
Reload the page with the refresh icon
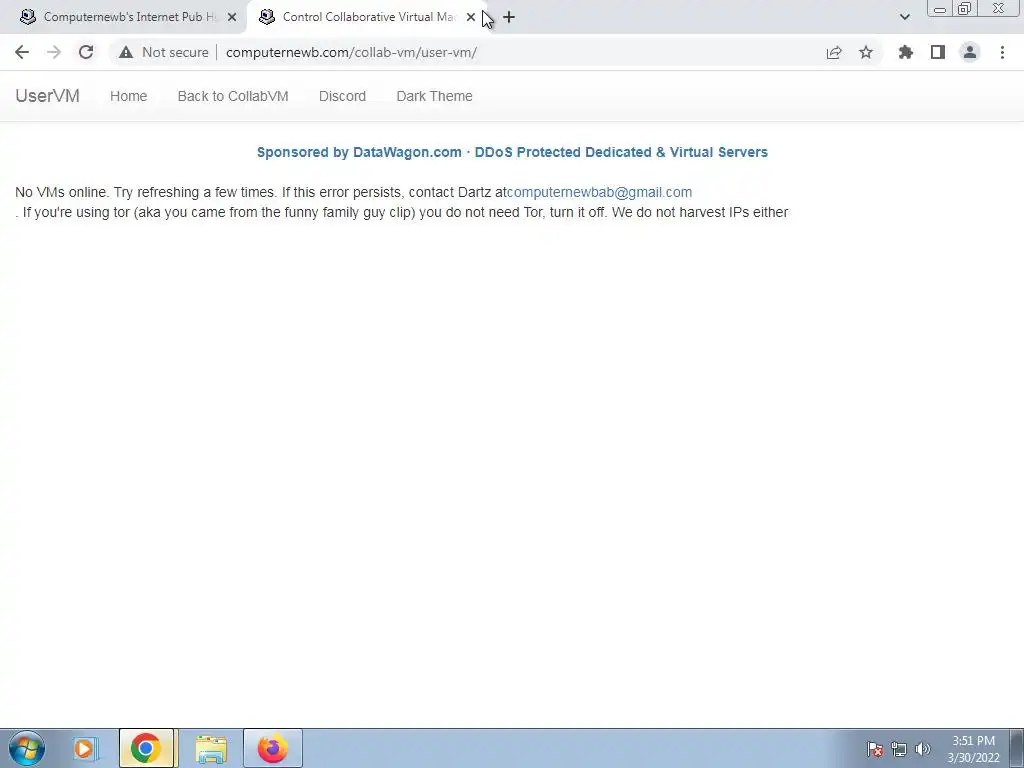(86, 52)
